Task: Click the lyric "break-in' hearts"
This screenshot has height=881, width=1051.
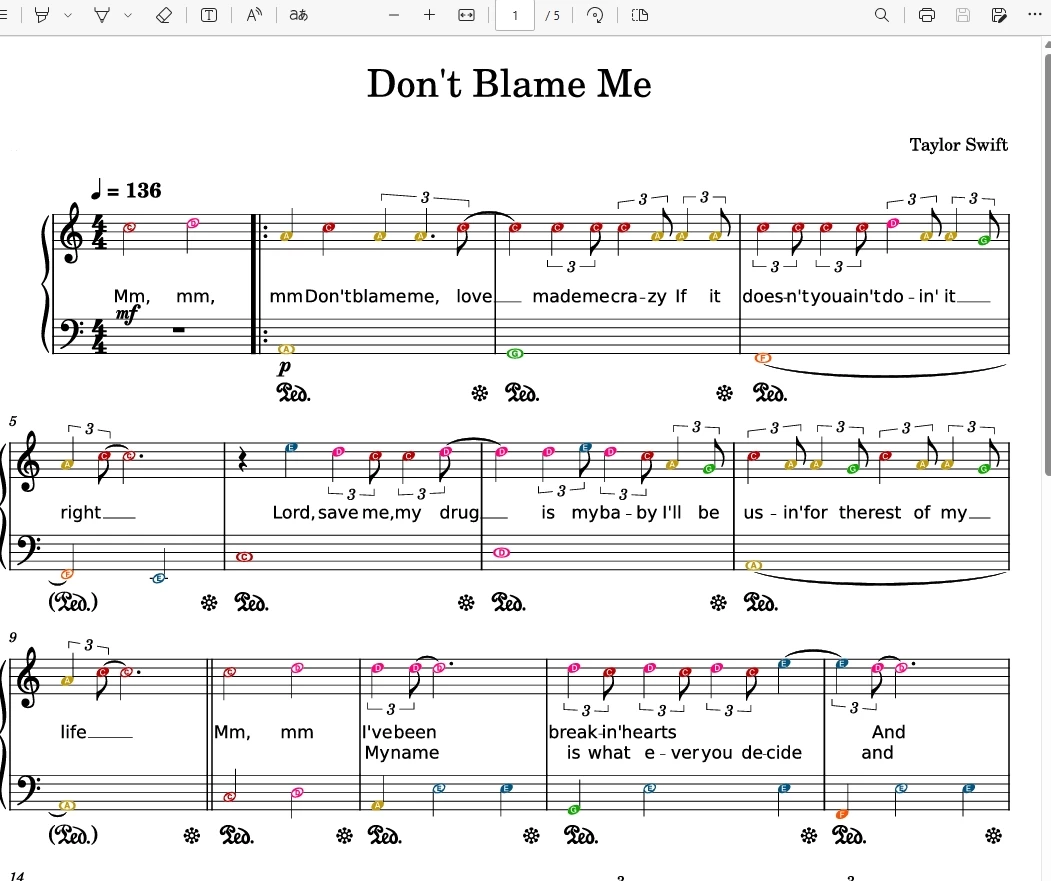Action: (613, 732)
